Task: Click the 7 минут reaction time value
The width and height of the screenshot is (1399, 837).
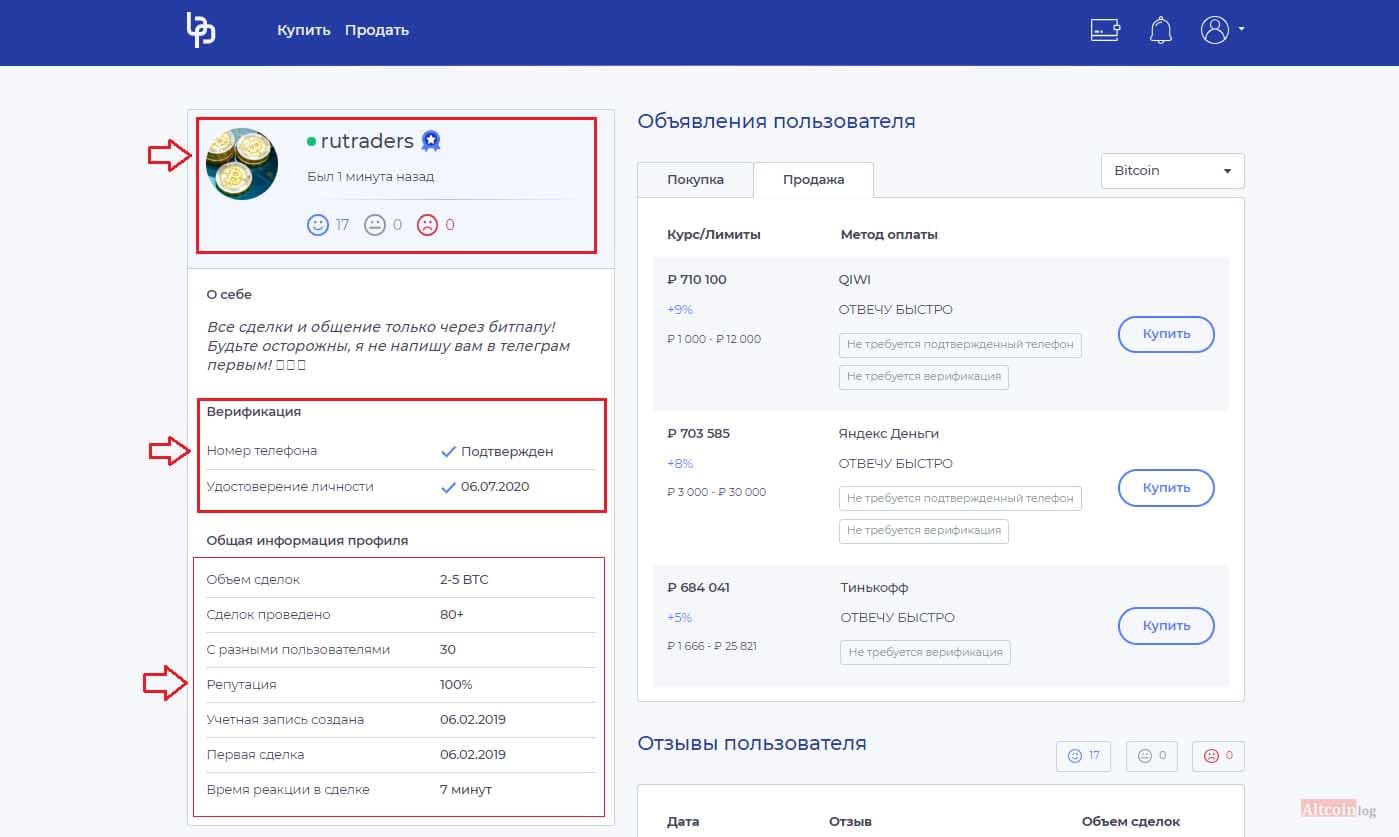Action: (466, 790)
